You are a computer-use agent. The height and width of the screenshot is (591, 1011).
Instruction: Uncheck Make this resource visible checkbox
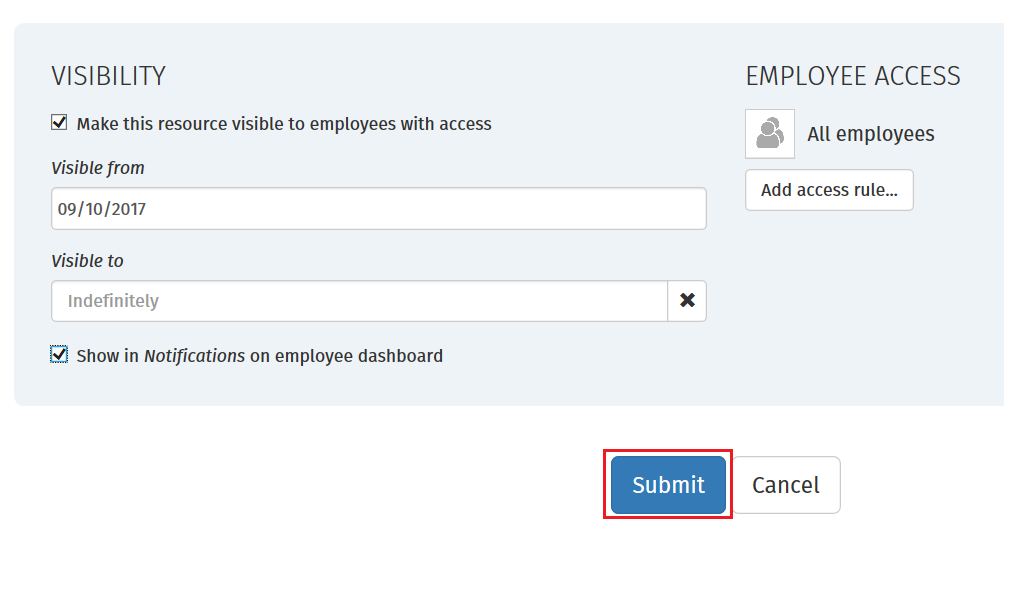[59, 122]
